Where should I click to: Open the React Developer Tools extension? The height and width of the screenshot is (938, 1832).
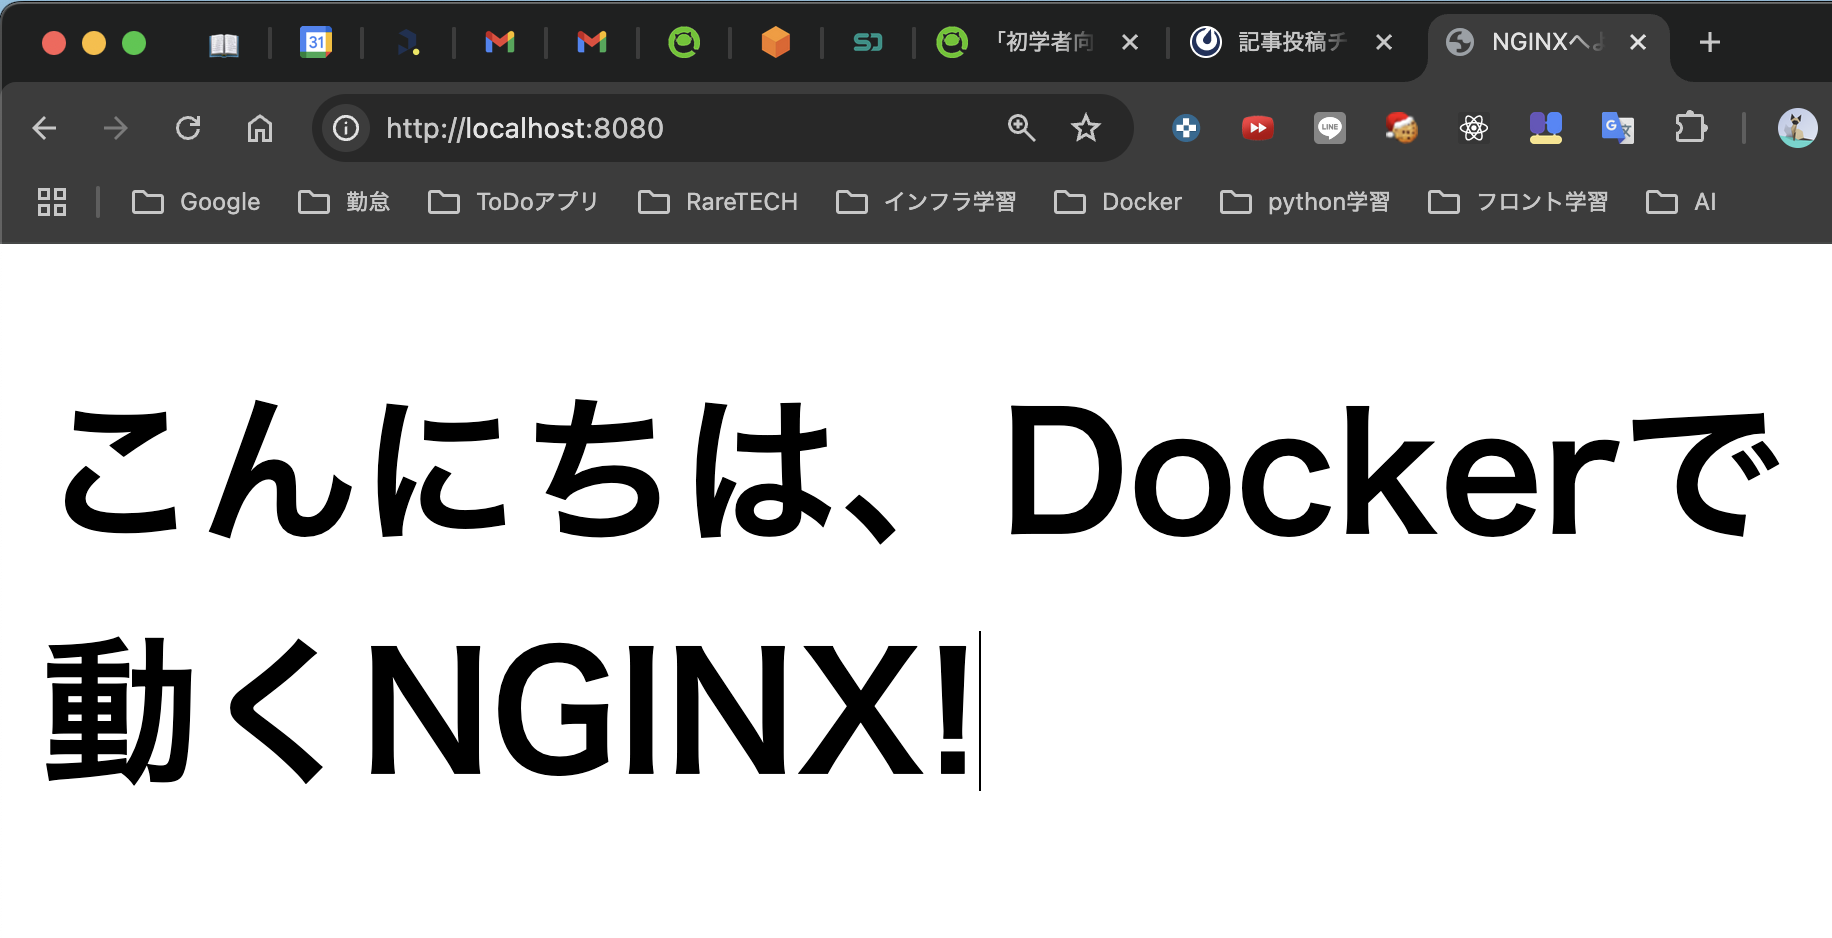point(1473,128)
